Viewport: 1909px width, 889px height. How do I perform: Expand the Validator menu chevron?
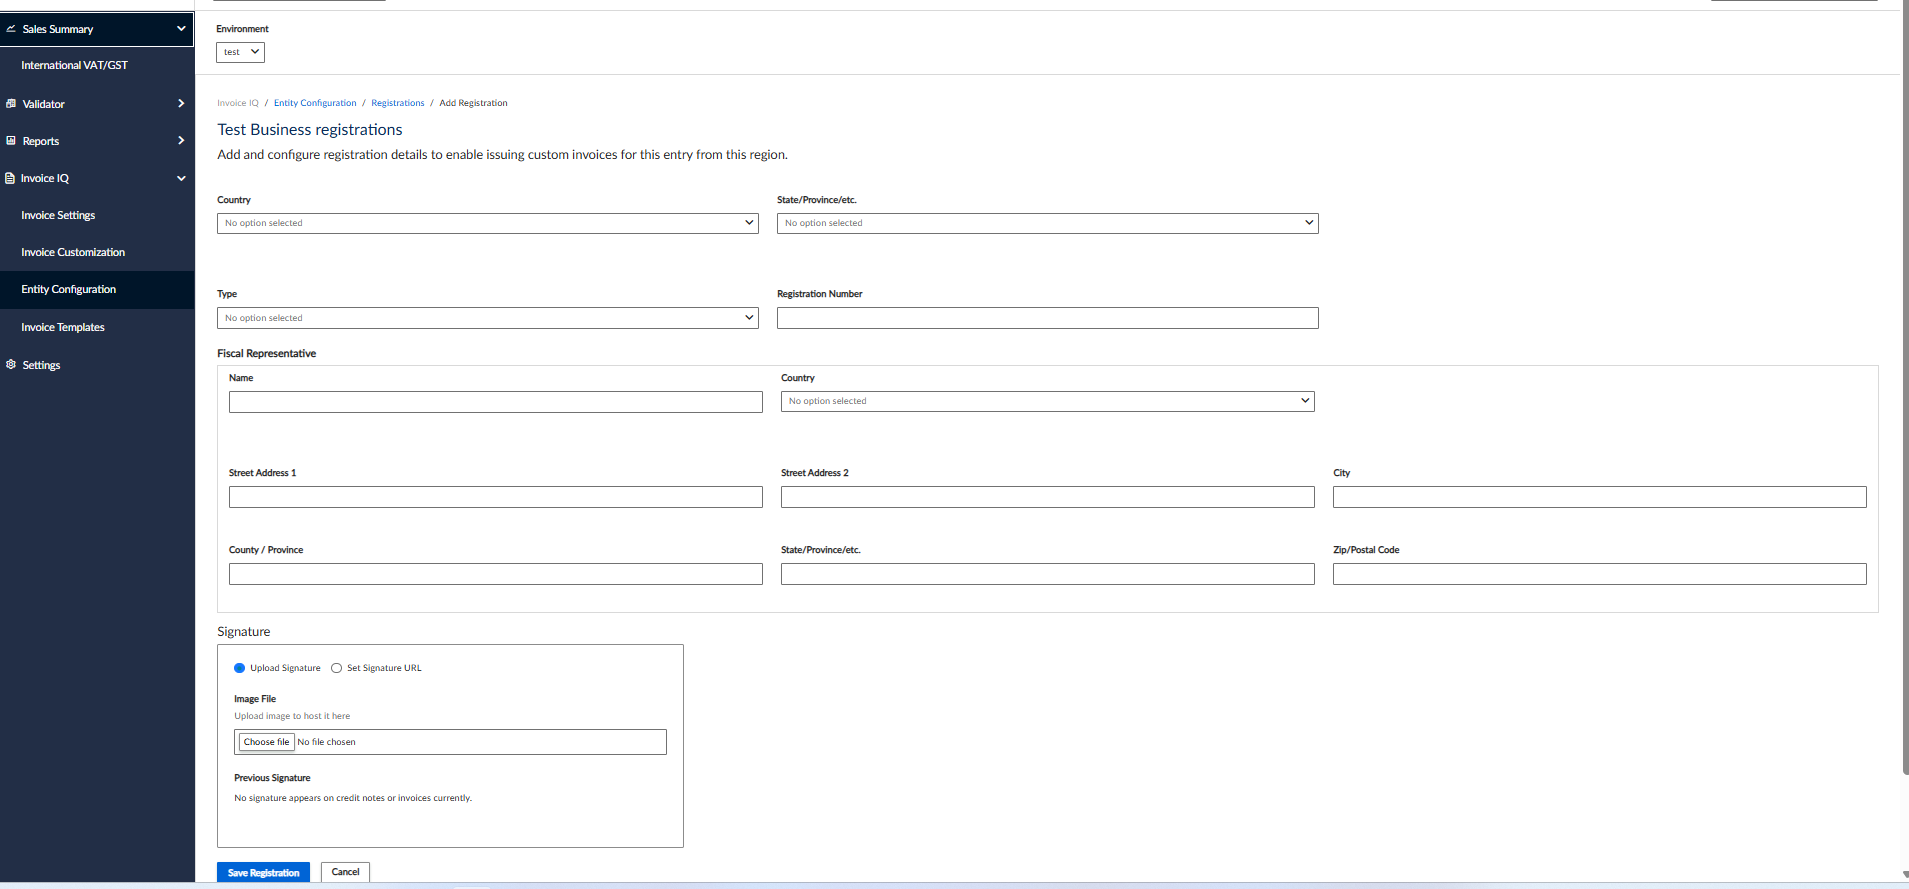(181, 103)
